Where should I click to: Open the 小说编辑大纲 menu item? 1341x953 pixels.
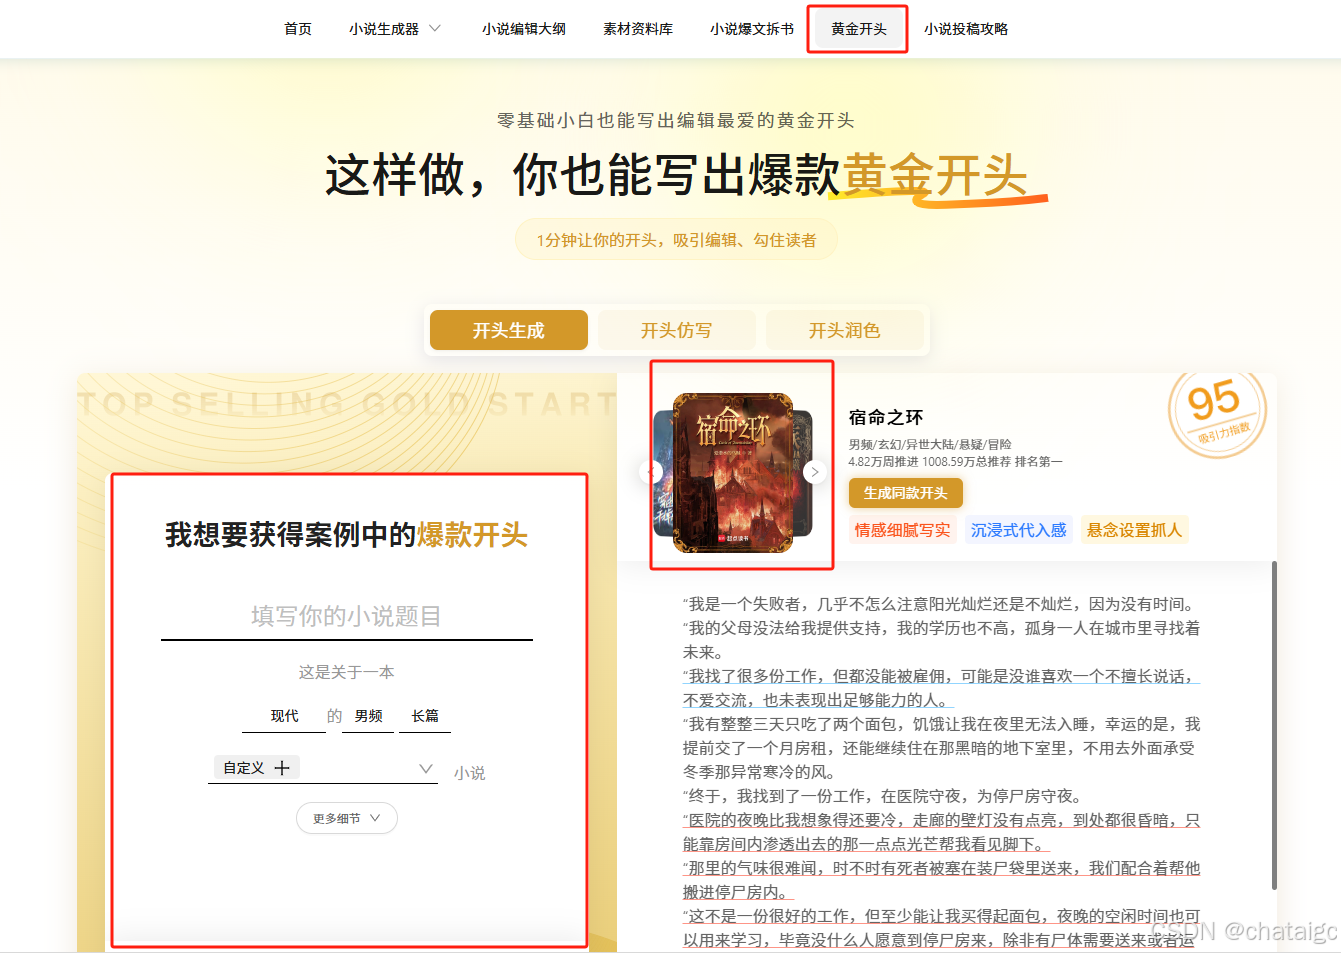coord(524,29)
